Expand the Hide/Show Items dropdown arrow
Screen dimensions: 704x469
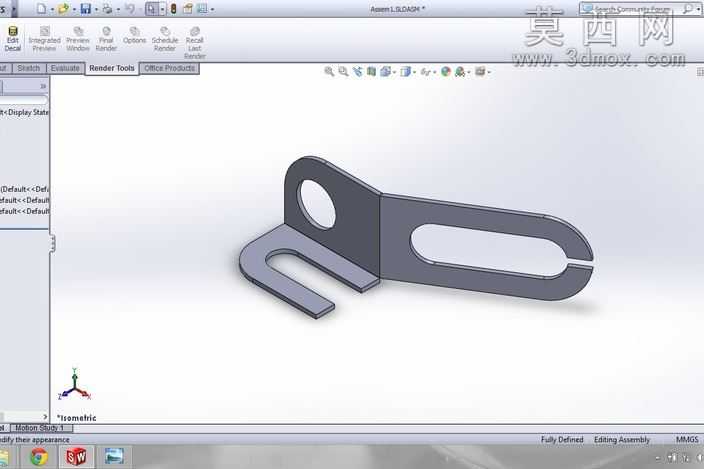(434, 72)
